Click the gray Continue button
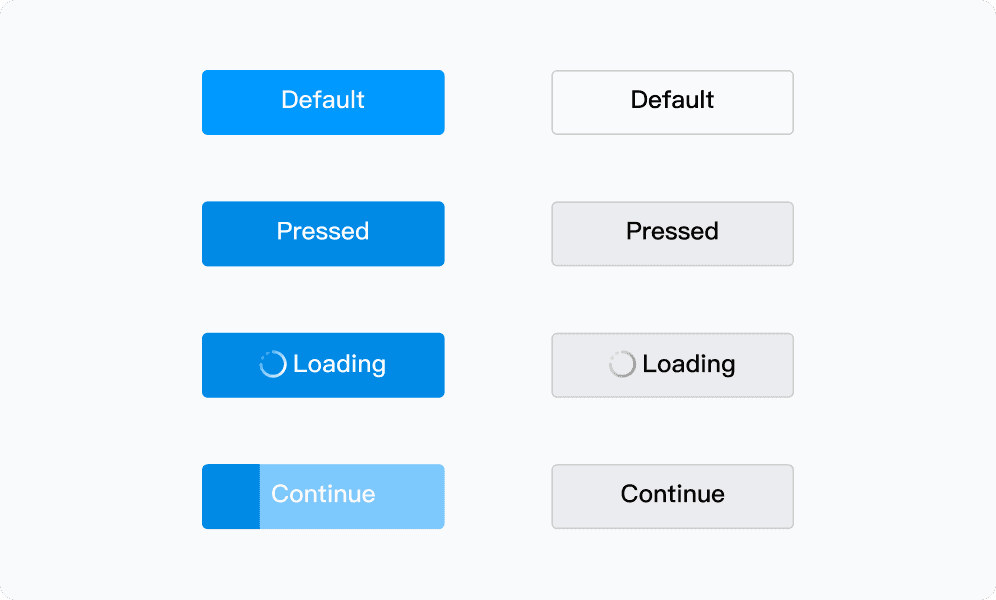Viewport: 996px width, 600px height. [x=673, y=497]
